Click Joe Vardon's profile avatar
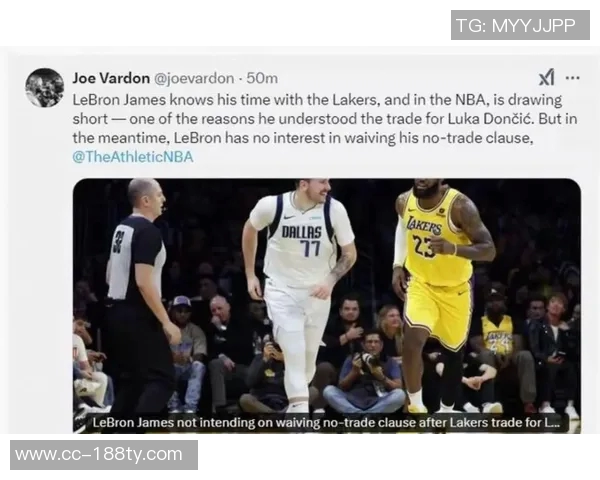Image resolution: width=600 pixels, height=480 pixels. (x=44, y=88)
